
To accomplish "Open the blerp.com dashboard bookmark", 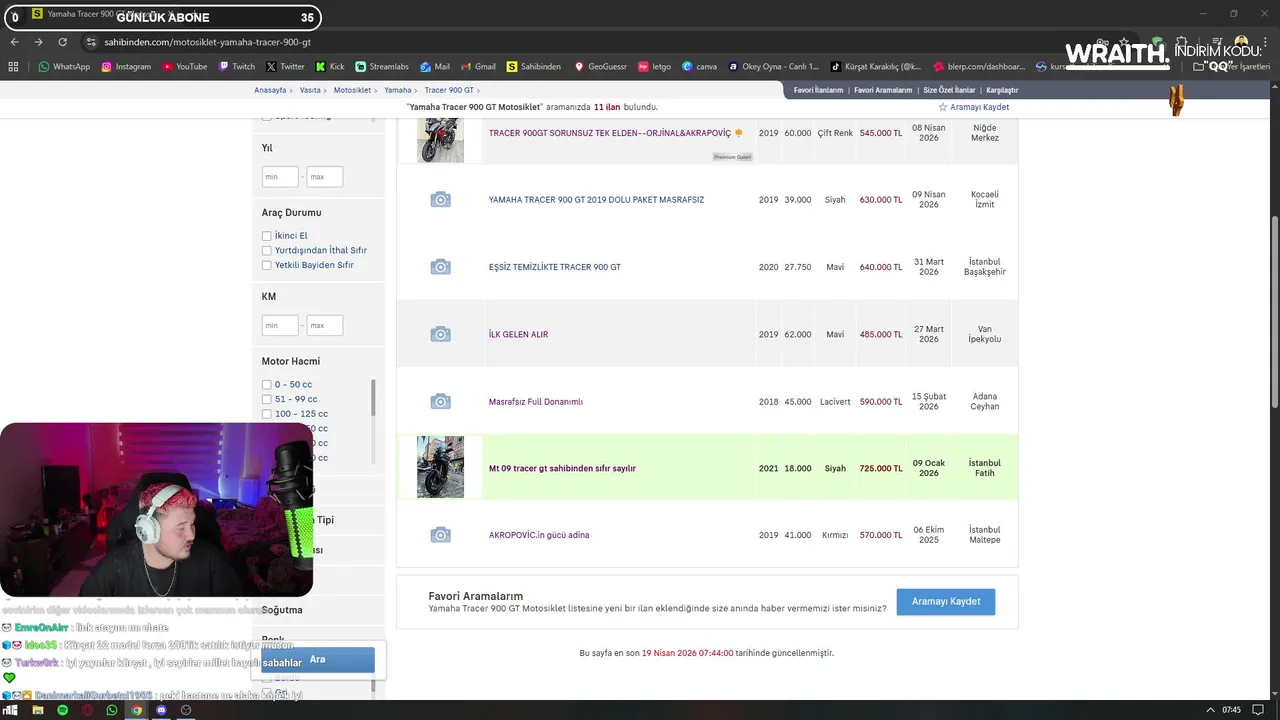I will point(979,66).
